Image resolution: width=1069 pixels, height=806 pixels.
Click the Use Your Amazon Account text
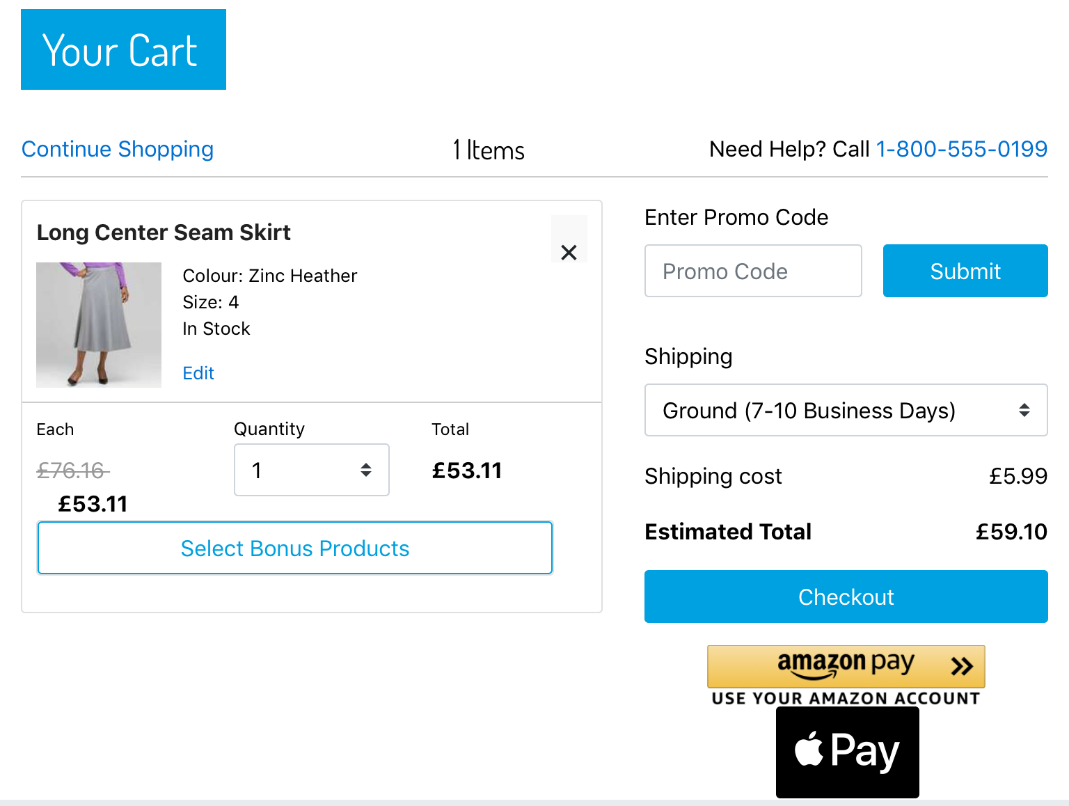(846, 698)
